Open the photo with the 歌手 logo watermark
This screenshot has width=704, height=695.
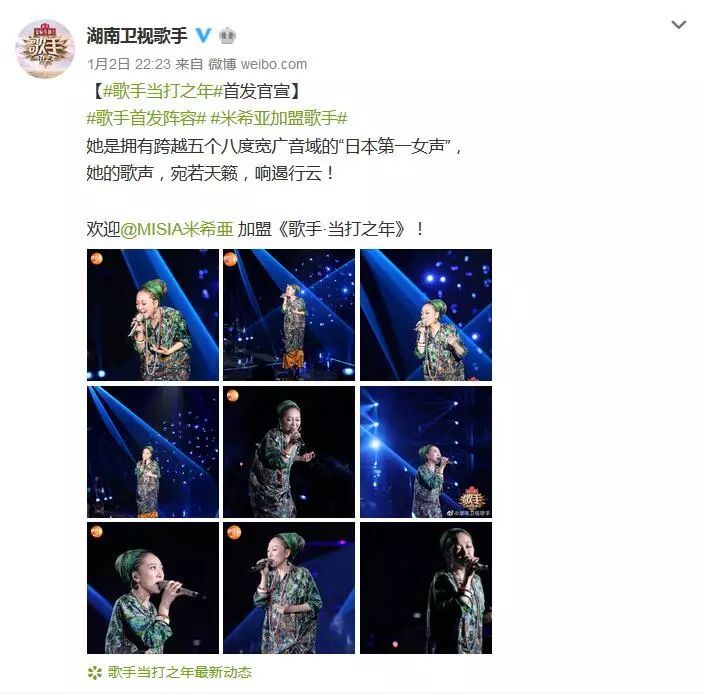[x=426, y=452]
